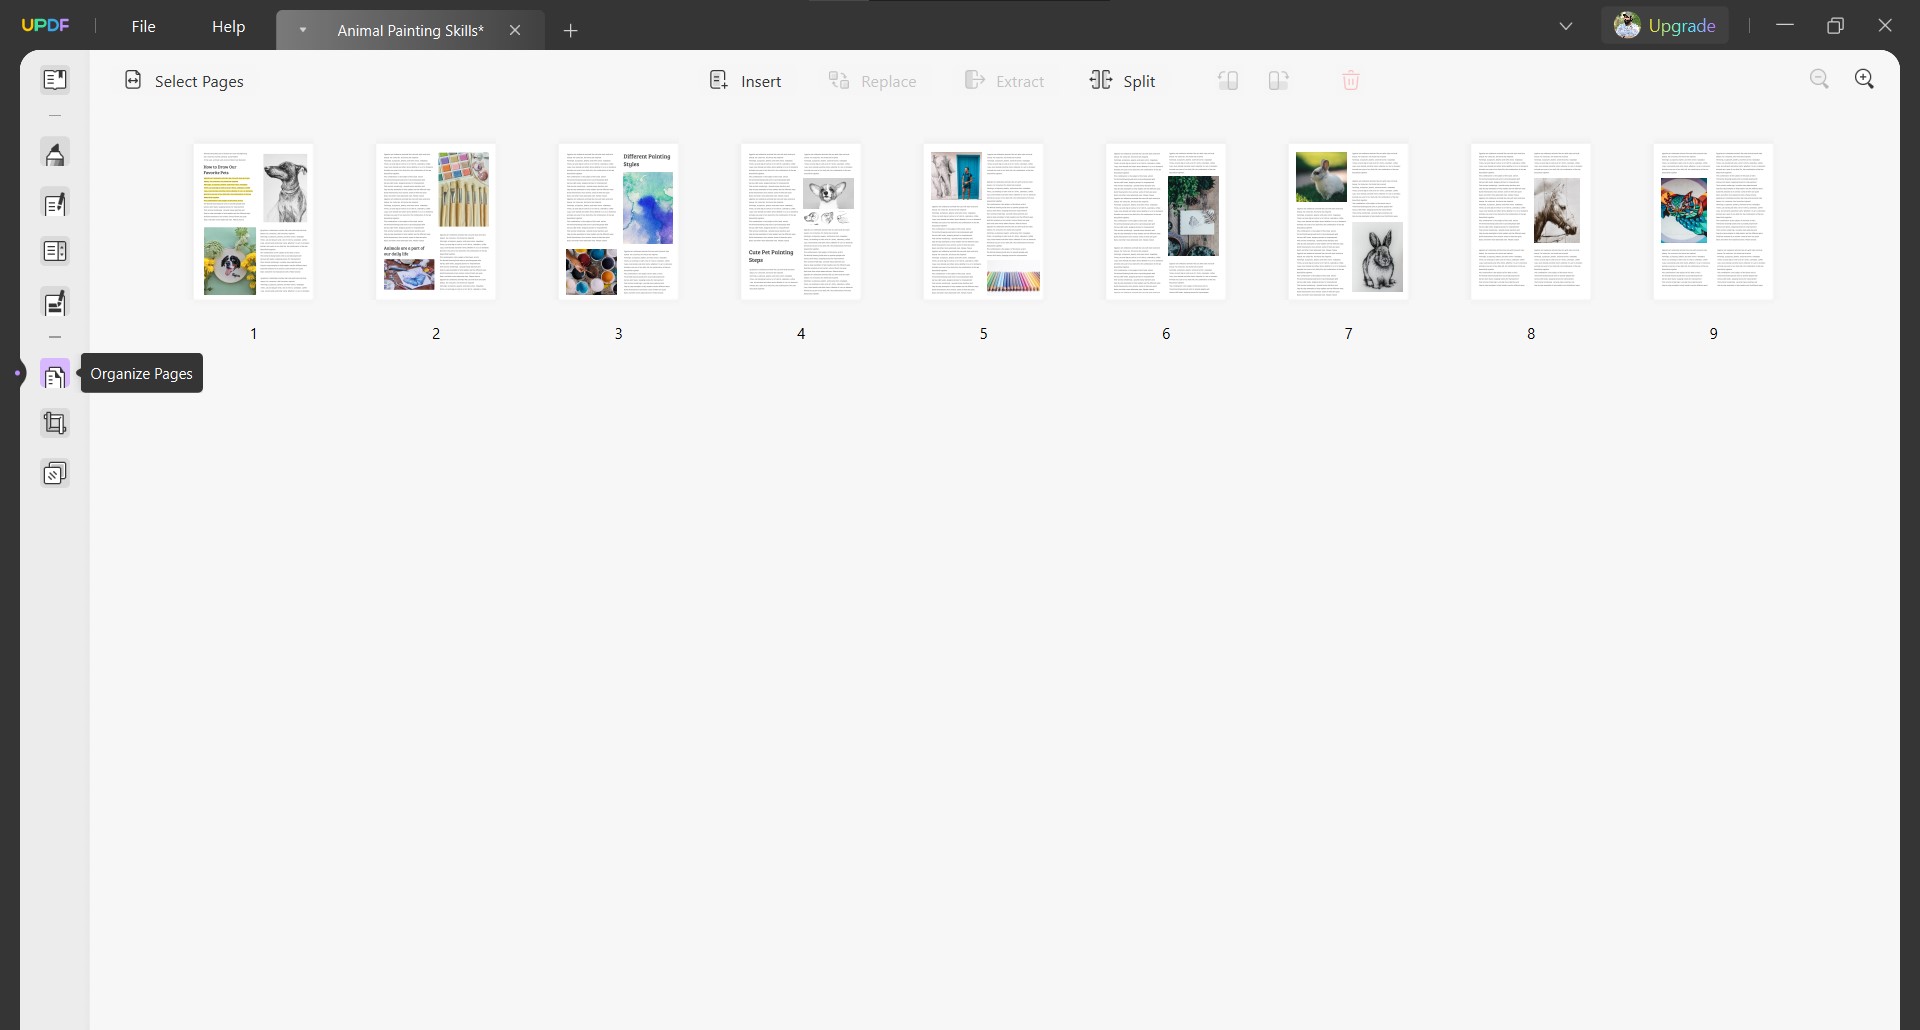Select the page 5 thumbnail
Image resolution: width=1920 pixels, height=1030 pixels.
(984, 222)
